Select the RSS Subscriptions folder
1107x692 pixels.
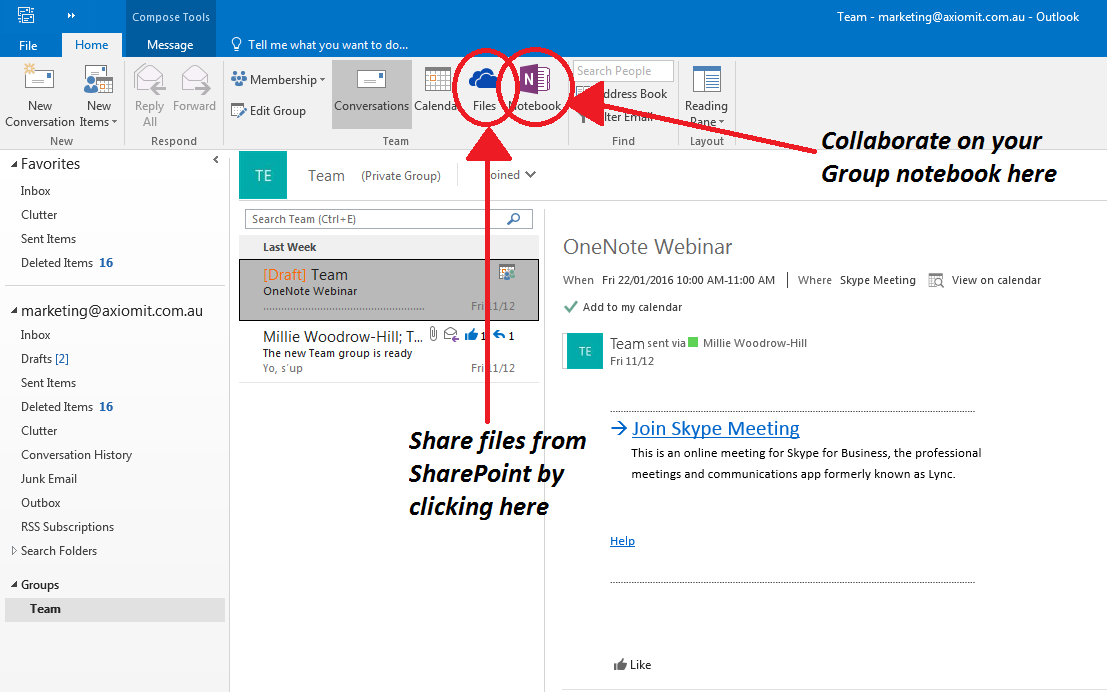67,527
